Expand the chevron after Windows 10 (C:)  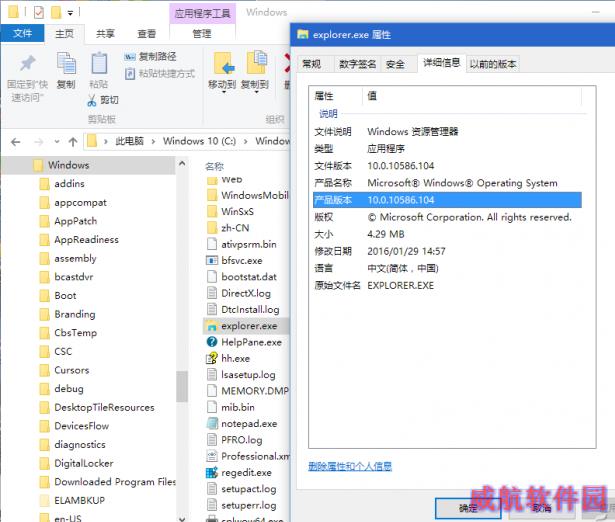[x=246, y=141]
